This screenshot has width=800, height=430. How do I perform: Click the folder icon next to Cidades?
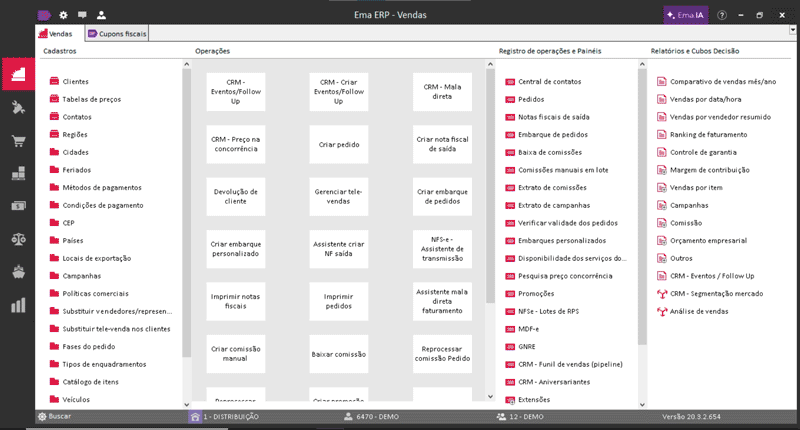click(x=54, y=152)
